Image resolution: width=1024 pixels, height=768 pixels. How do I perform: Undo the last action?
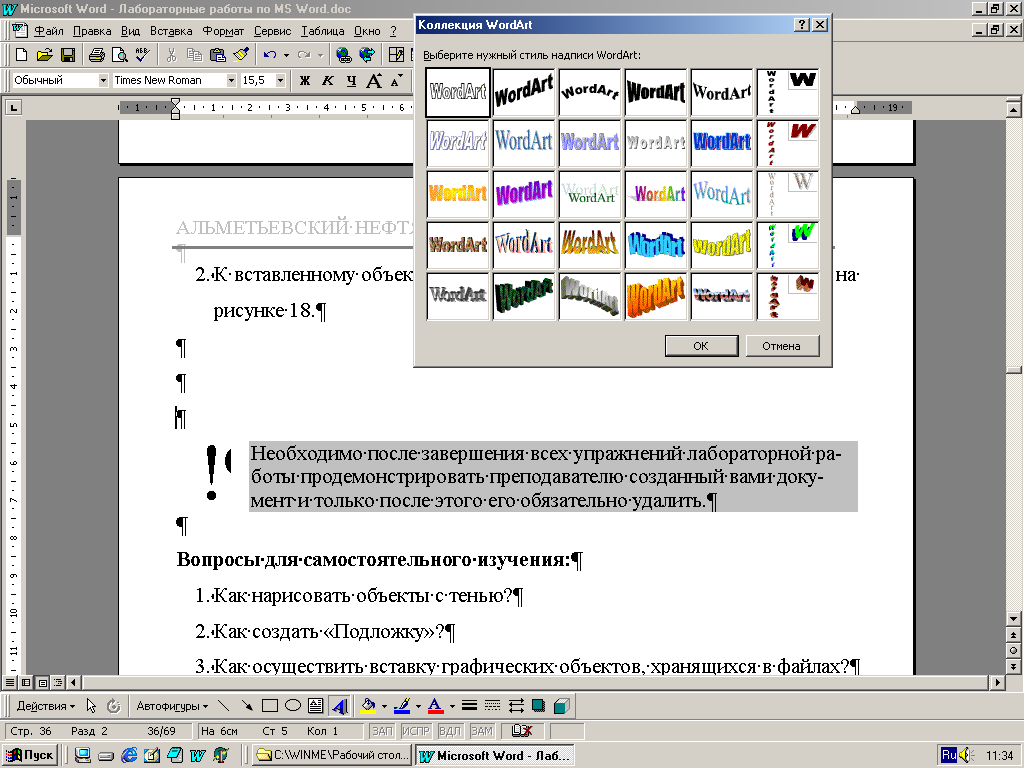270,55
